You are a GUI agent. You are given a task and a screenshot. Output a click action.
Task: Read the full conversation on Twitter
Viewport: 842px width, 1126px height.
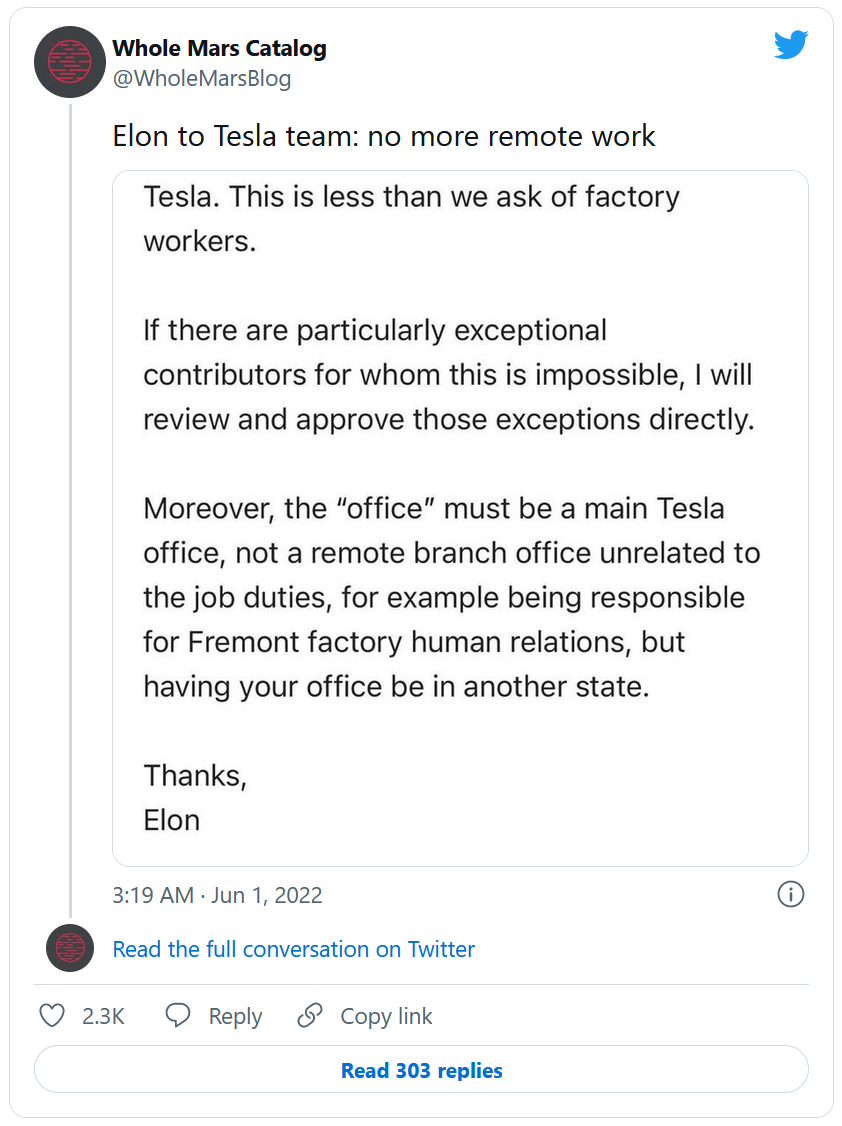[x=293, y=949]
